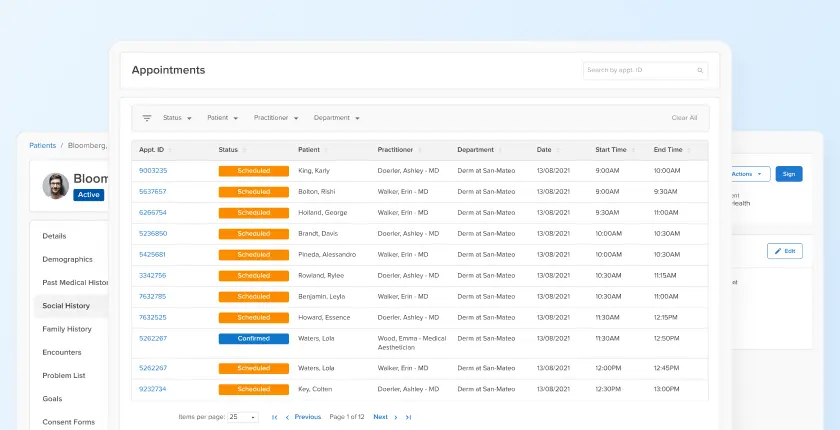Jump to last page icon

[408, 417]
